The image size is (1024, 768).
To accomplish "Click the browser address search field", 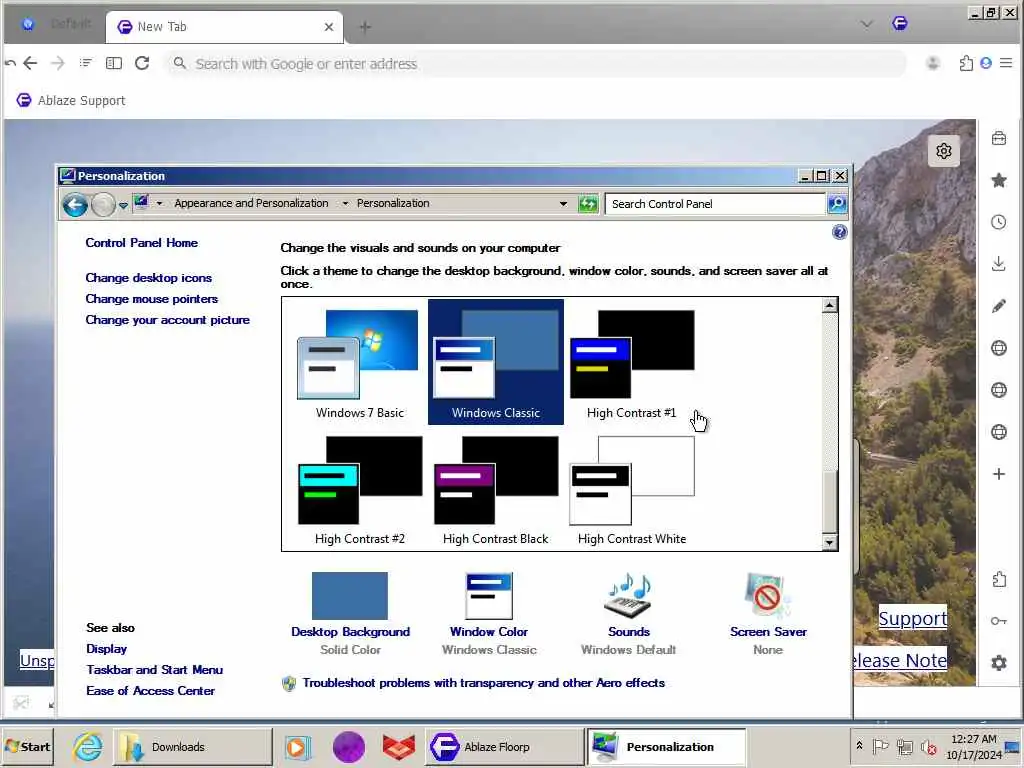I will [x=536, y=63].
